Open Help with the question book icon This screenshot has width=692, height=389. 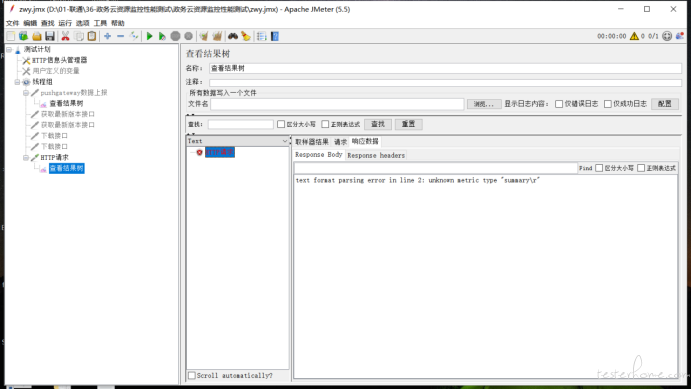[275, 36]
